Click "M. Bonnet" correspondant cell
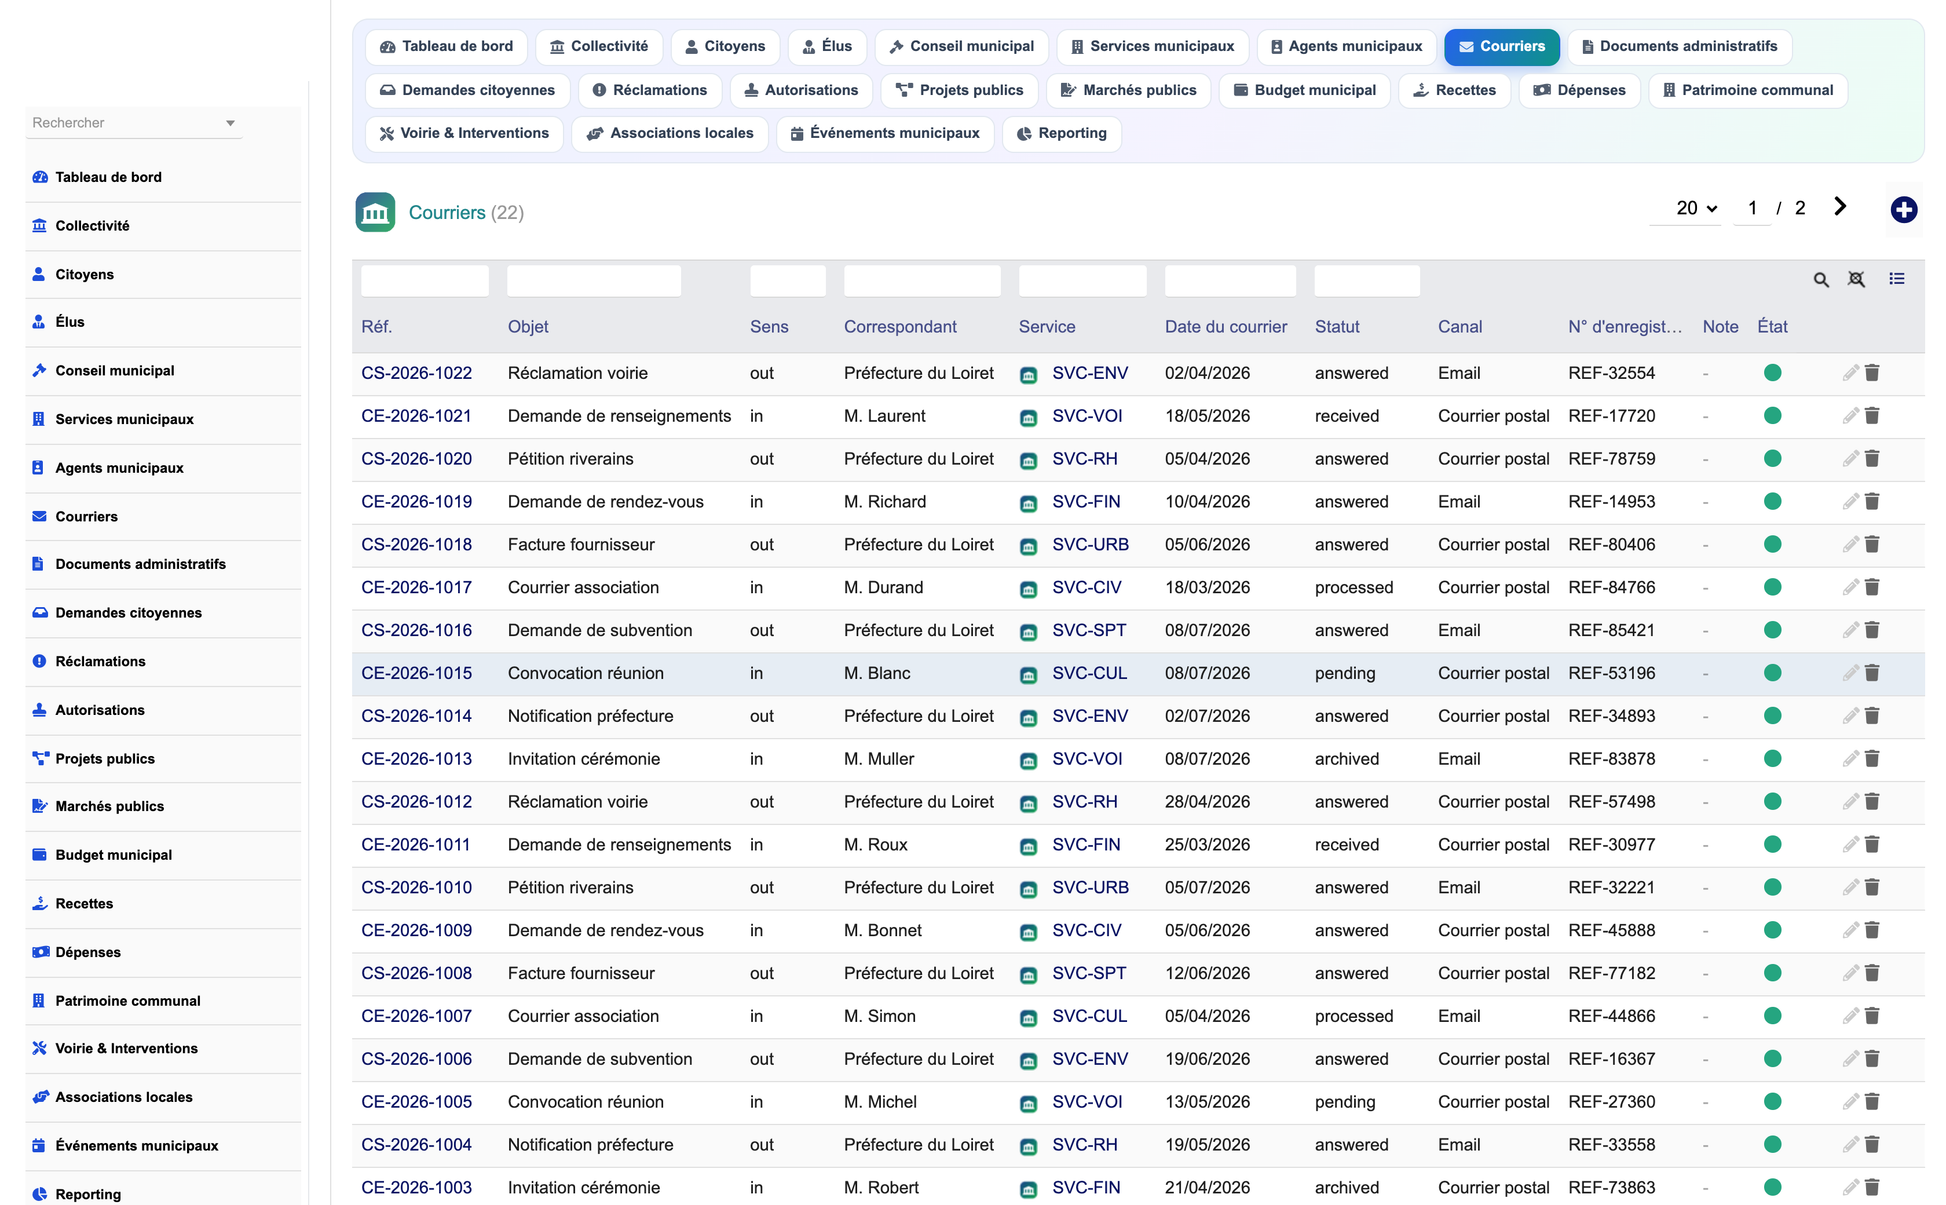 pos(883,930)
